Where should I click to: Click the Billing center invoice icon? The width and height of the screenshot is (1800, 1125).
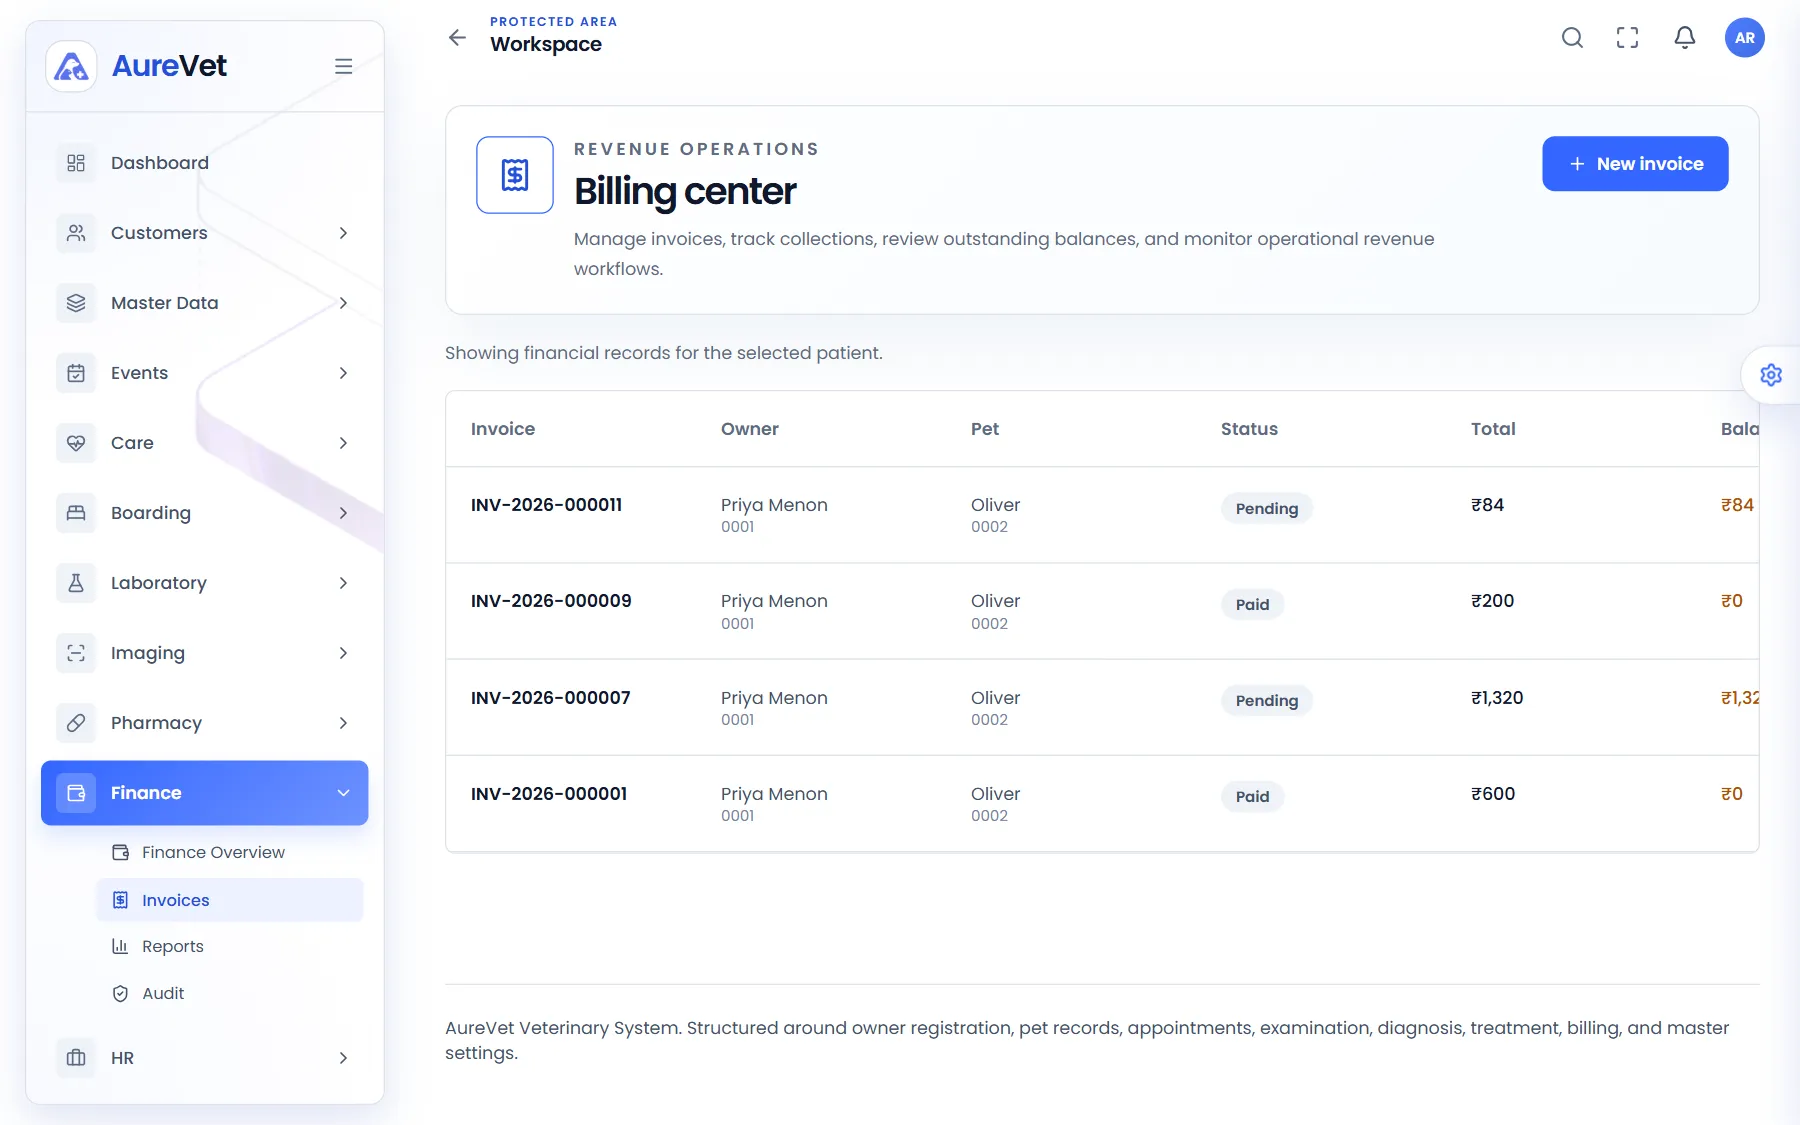coord(515,175)
